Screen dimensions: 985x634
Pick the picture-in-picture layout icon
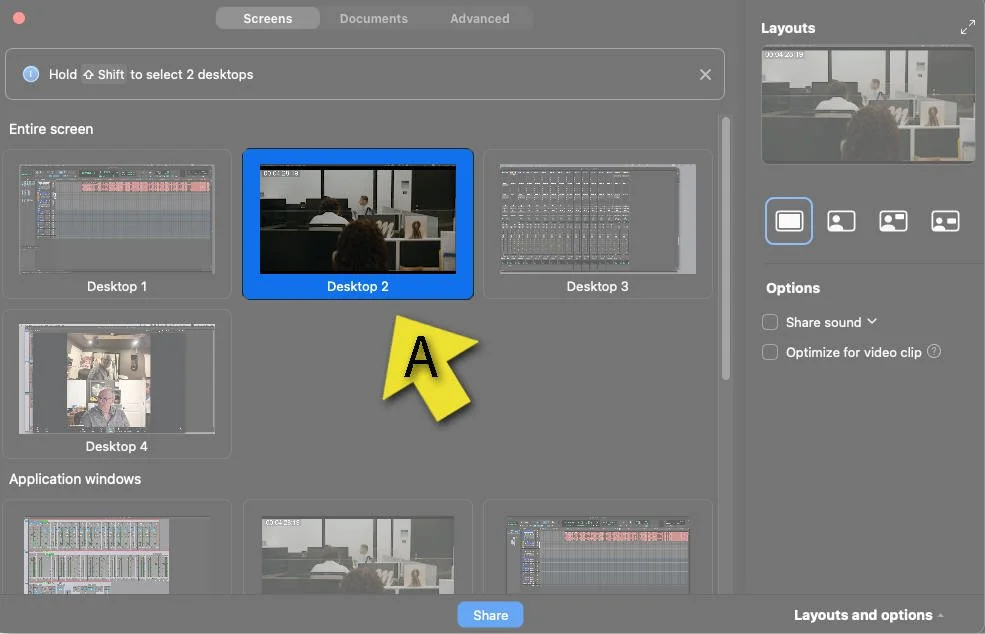click(945, 221)
